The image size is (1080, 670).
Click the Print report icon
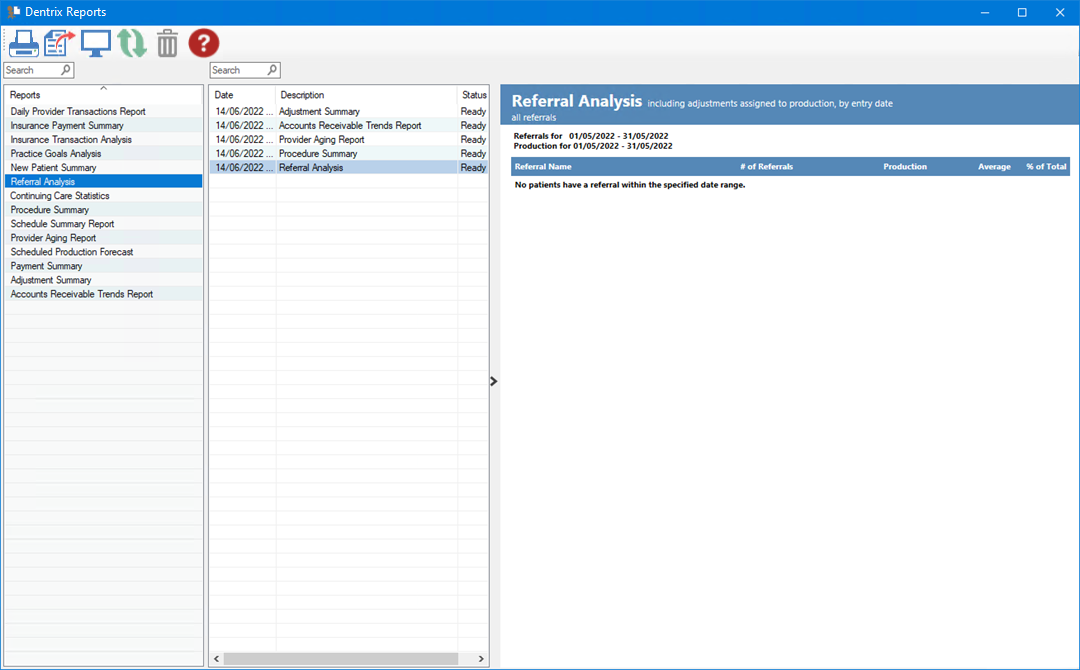[23, 43]
